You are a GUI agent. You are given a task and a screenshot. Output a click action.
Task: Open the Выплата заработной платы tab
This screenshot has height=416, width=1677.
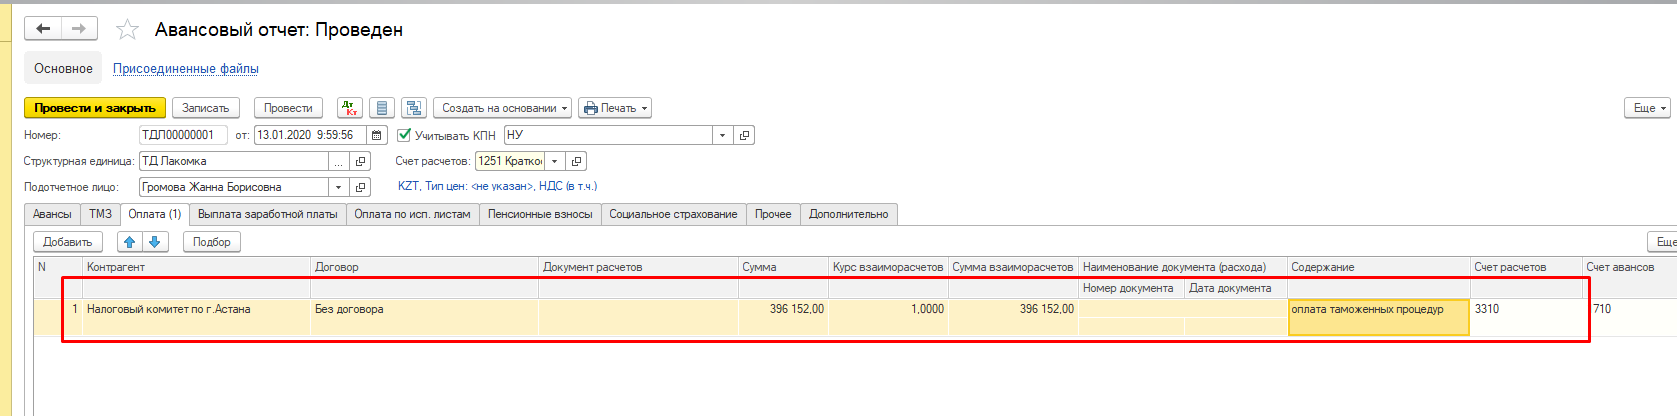coord(268,214)
